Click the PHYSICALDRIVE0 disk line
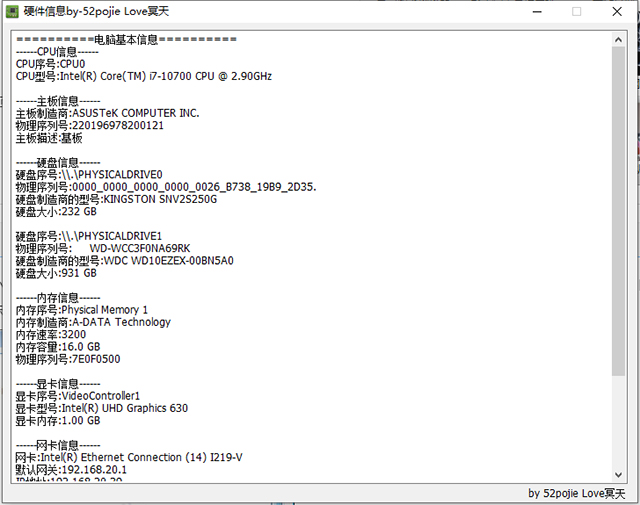Viewport: 640px width, 505px height. pos(89,175)
